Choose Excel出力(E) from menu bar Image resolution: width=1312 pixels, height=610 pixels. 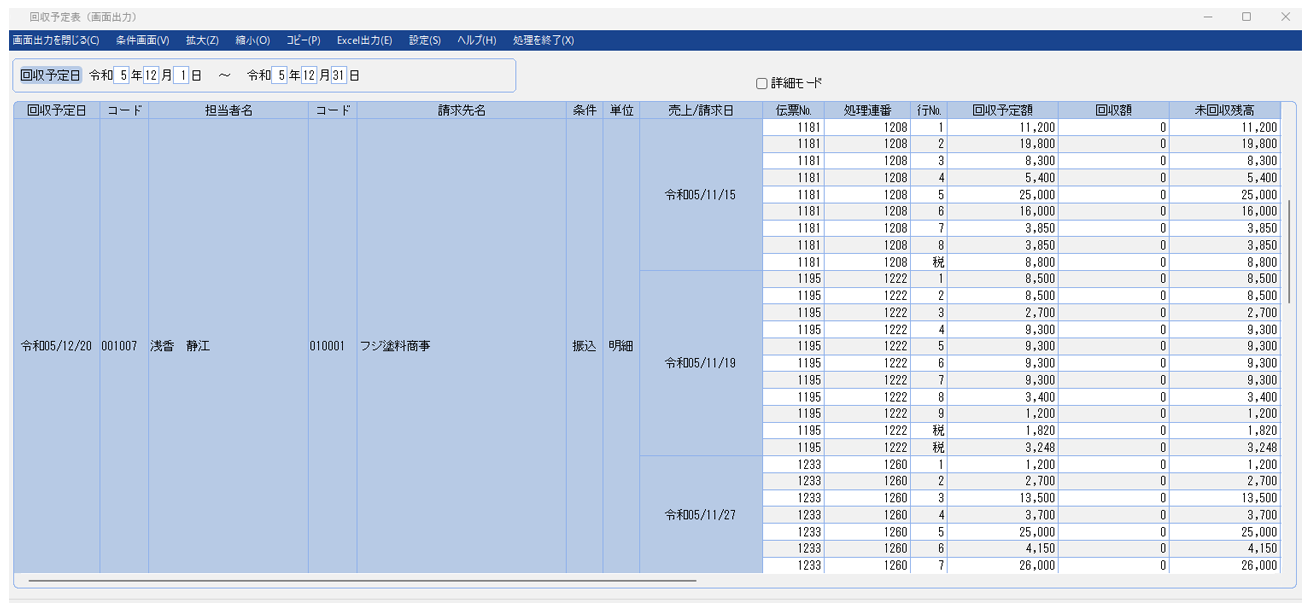click(364, 40)
